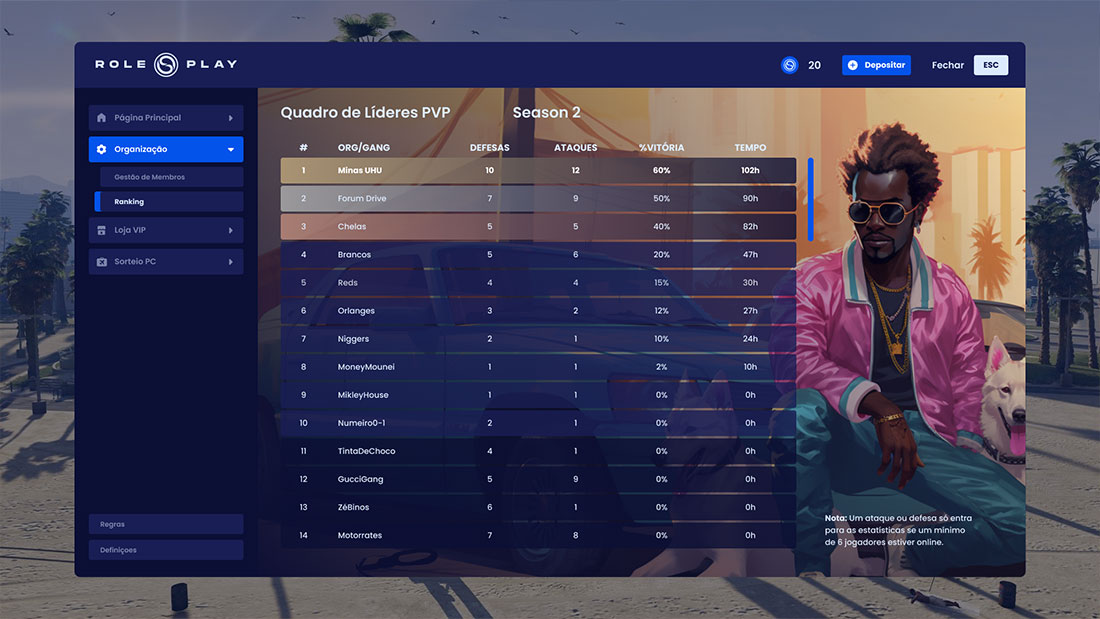Open Gestão de Membros submenu item
The image size is (1100, 619).
[170, 177]
